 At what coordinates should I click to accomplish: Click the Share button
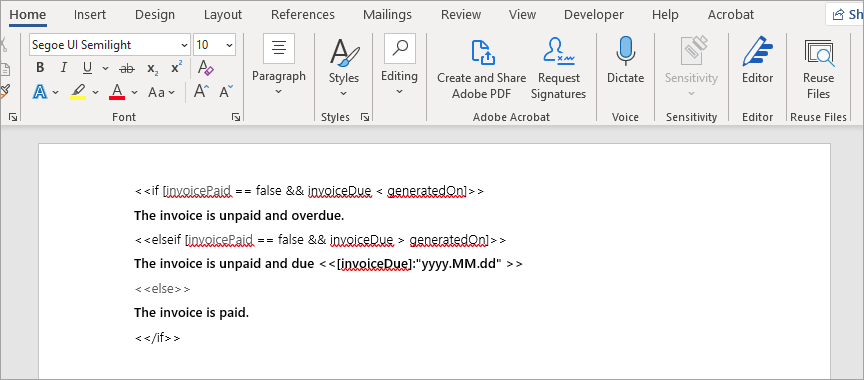[846, 14]
